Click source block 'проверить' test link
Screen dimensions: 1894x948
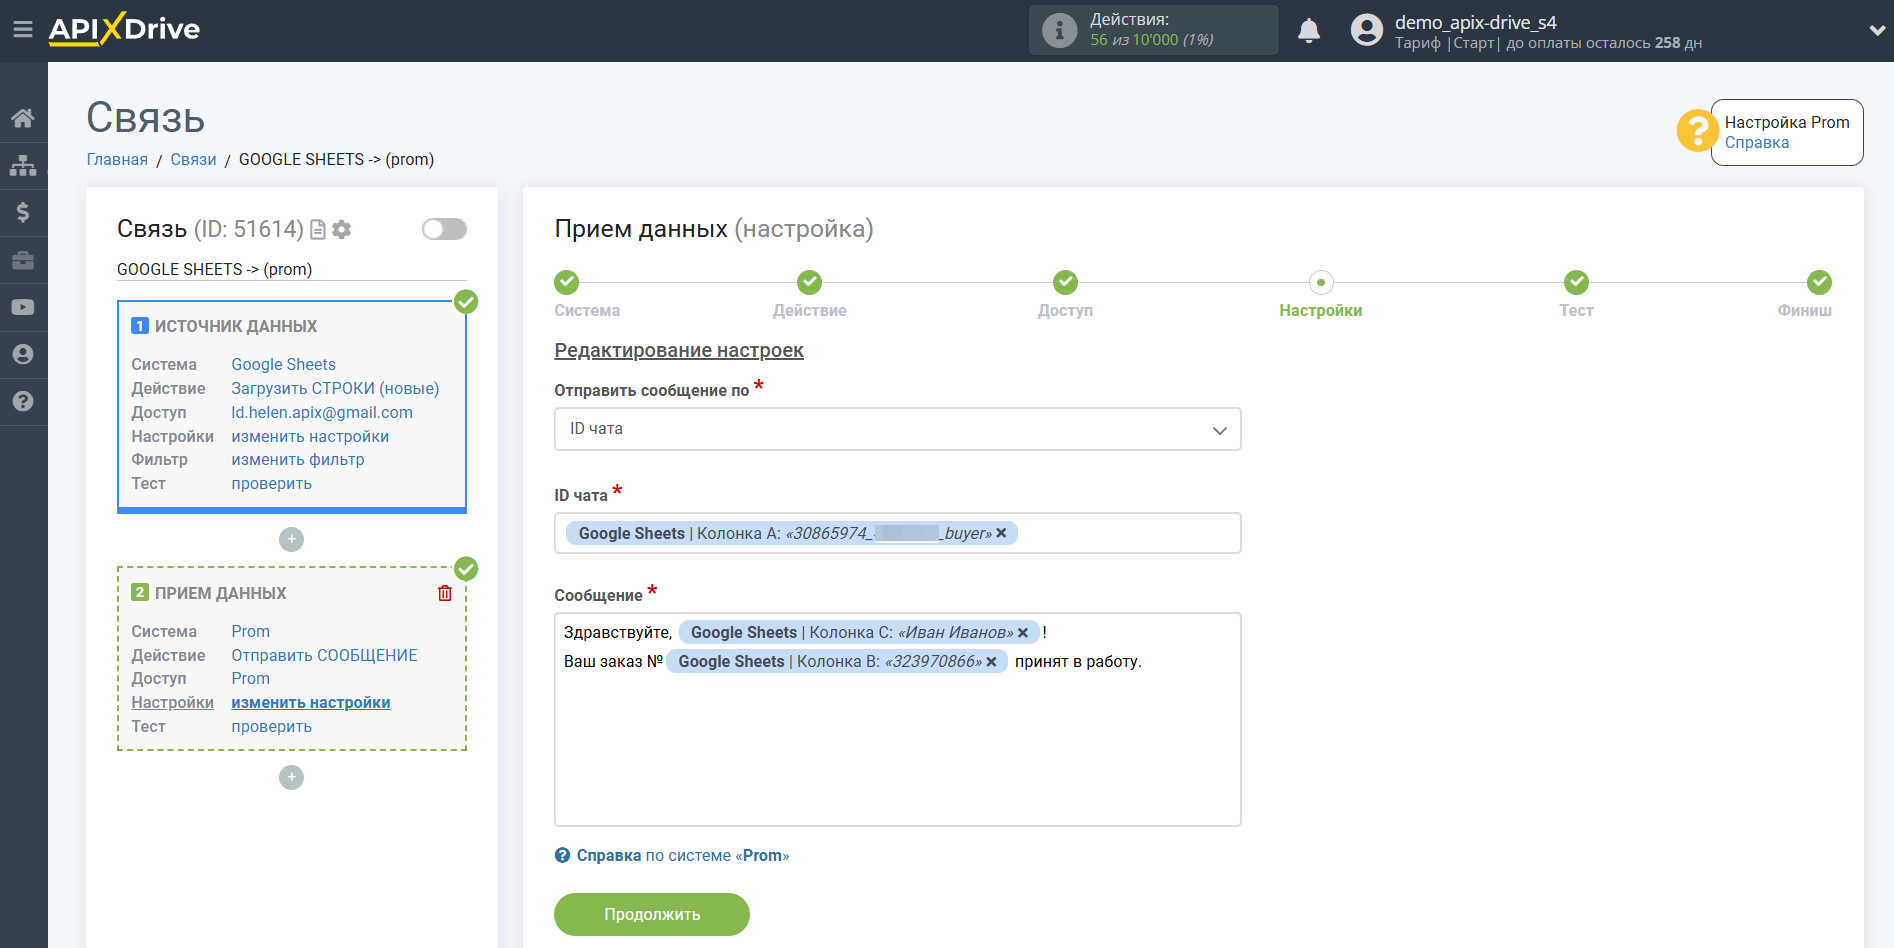point(272,484)
